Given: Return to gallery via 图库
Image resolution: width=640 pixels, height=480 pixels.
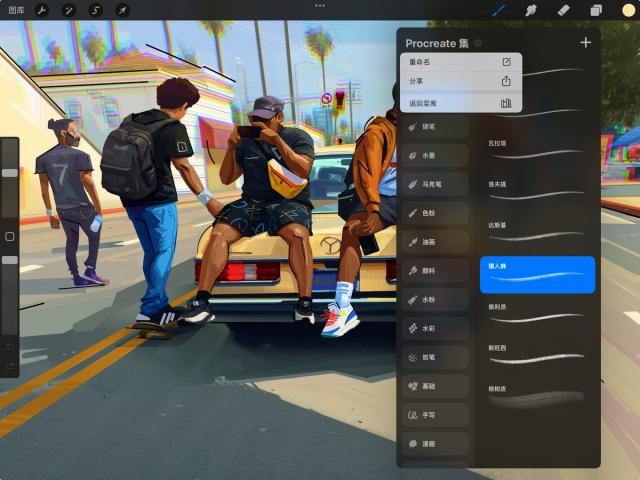Looking at the screenshot, I should 16,10.
